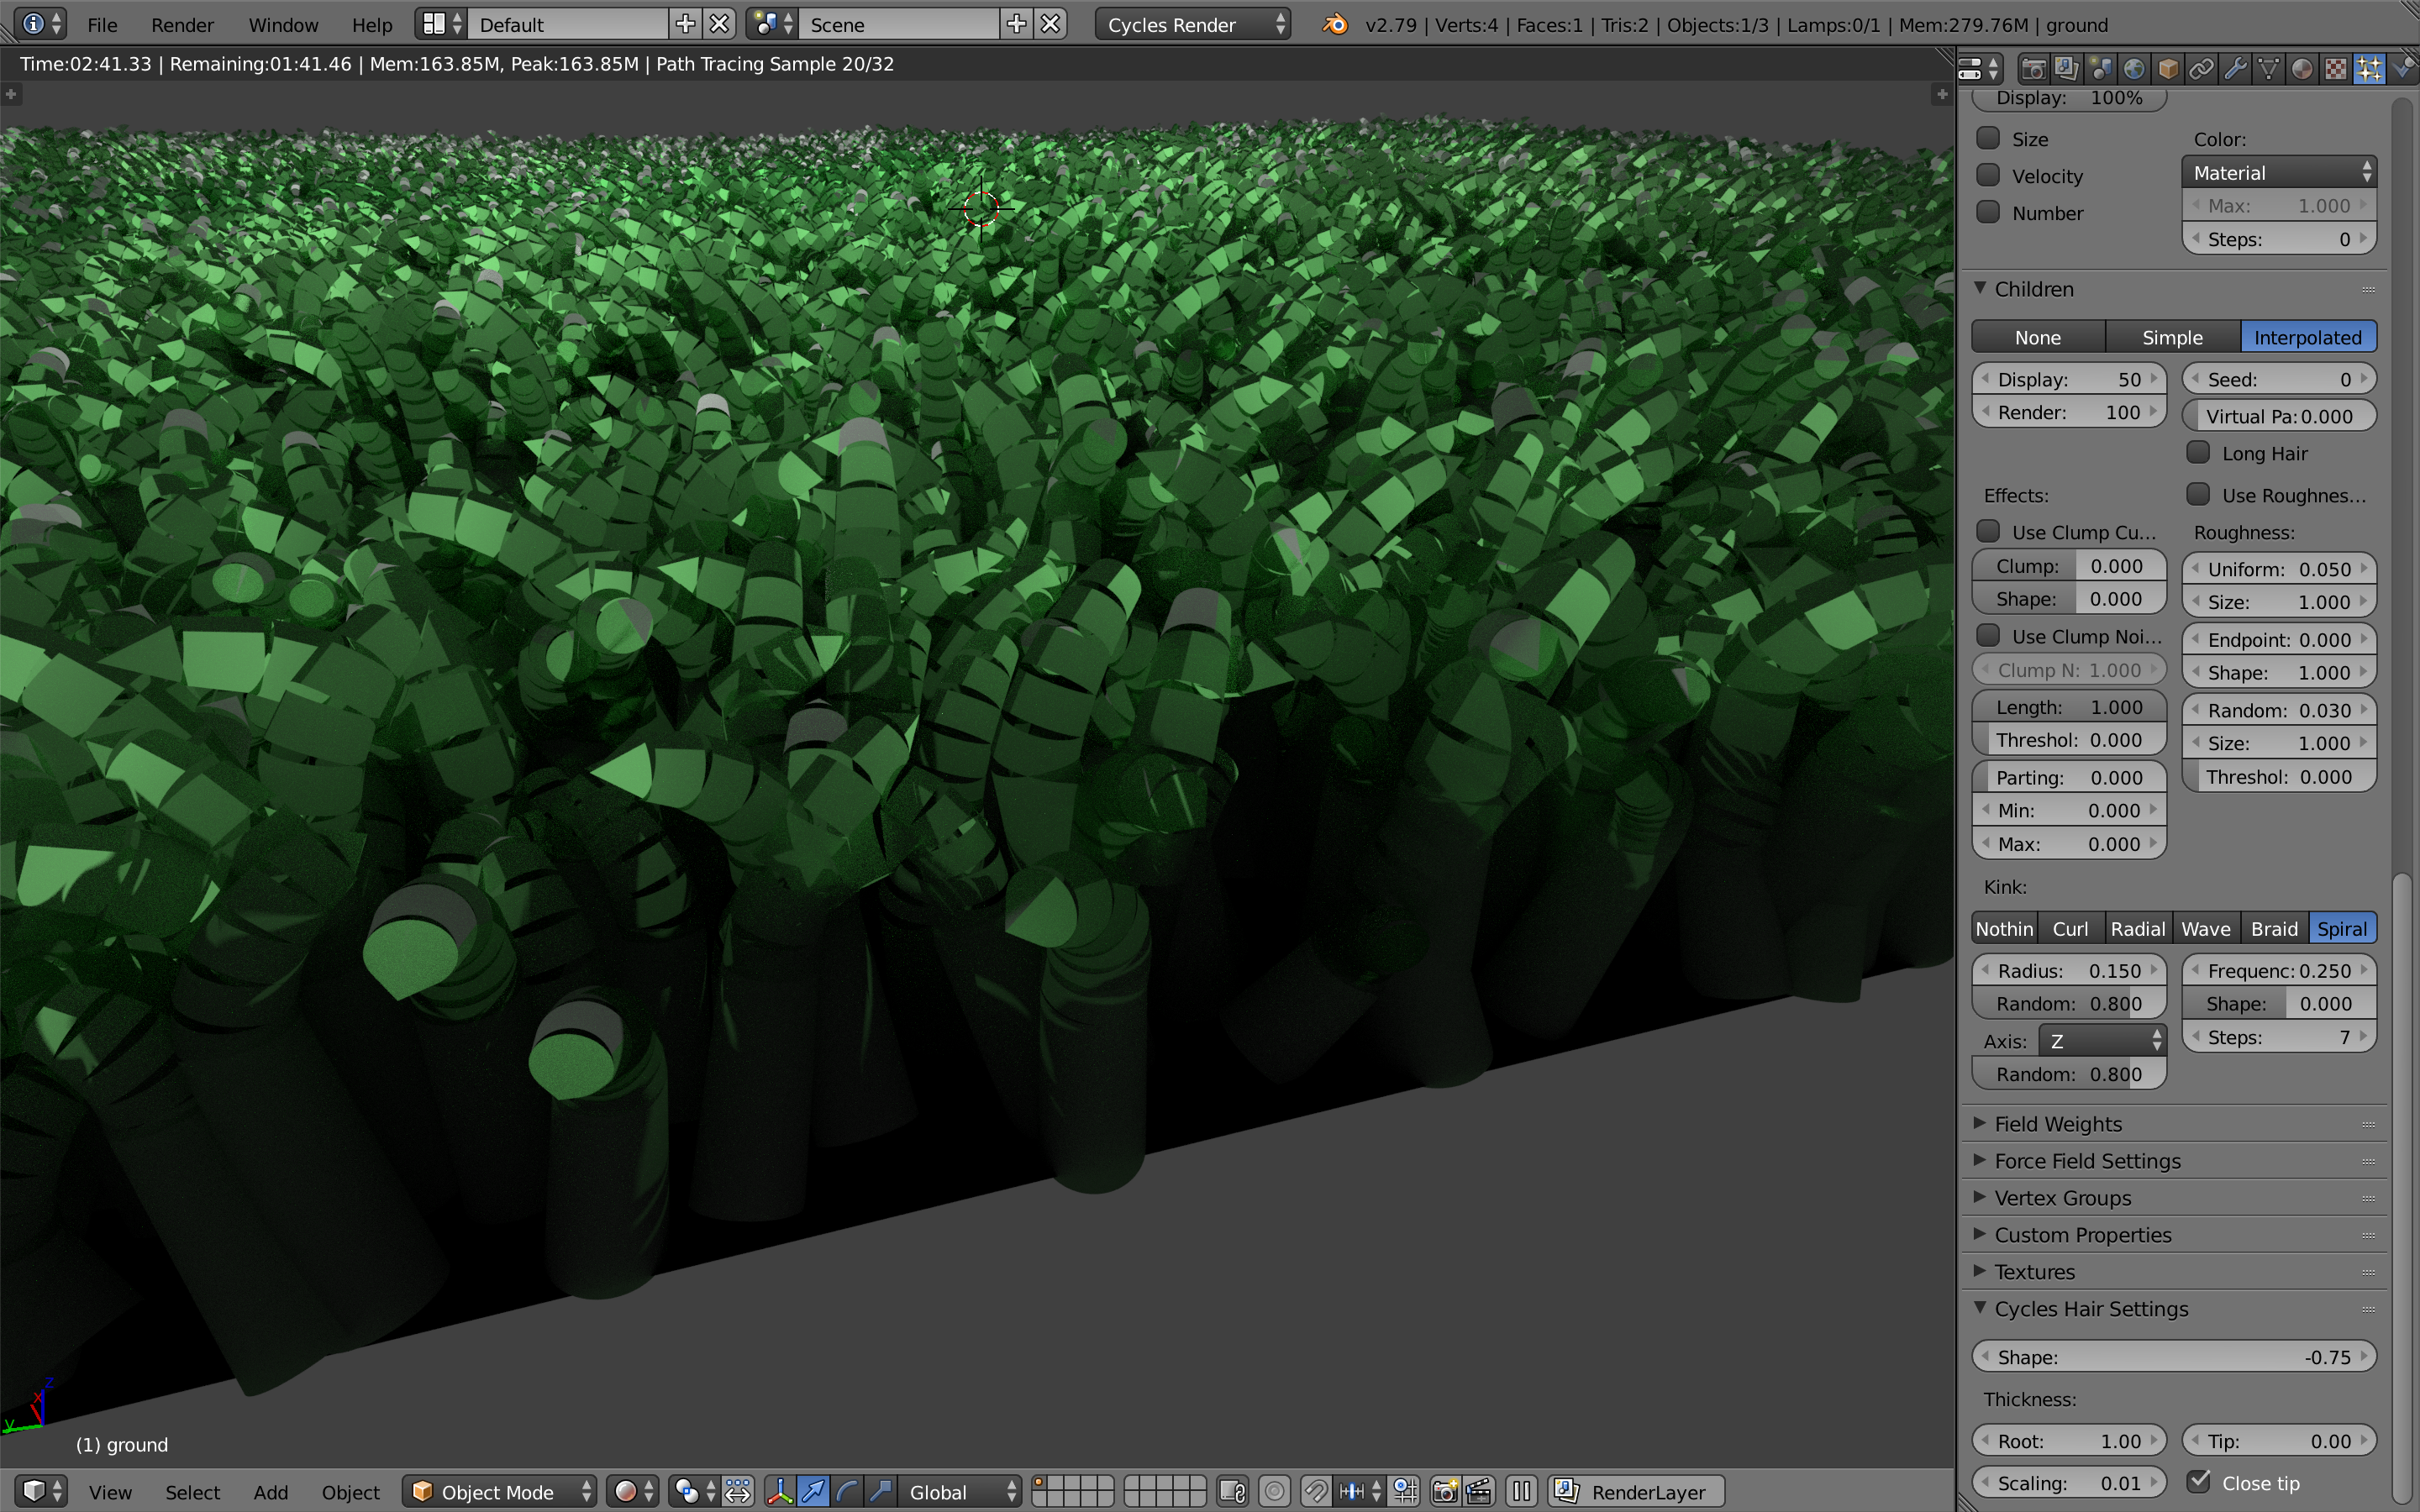2420x1512 pixels.
Task: Enable the Long Hair checkbox
Action: (x=2199, y=453)
